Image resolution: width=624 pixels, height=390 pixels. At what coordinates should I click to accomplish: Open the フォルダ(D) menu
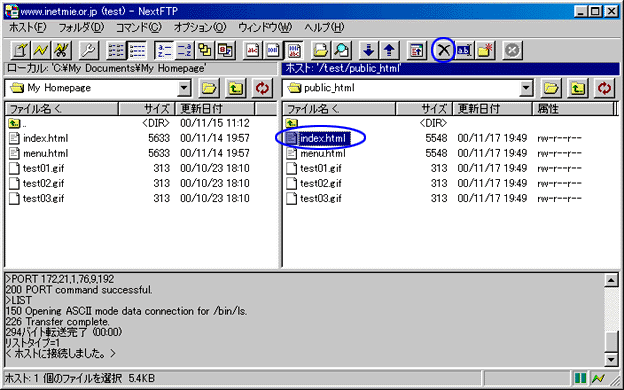[81, 27]
